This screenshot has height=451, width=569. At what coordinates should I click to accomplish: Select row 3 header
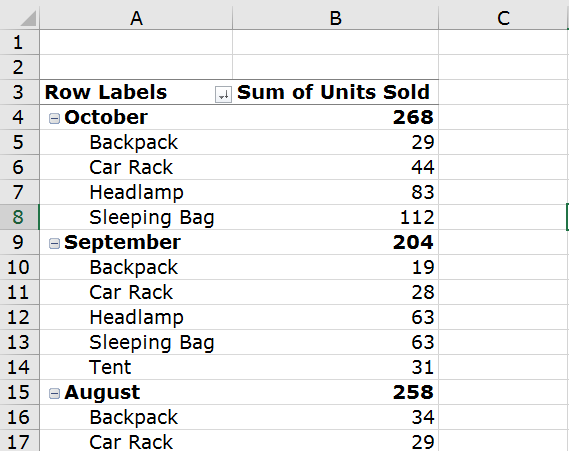19,92
